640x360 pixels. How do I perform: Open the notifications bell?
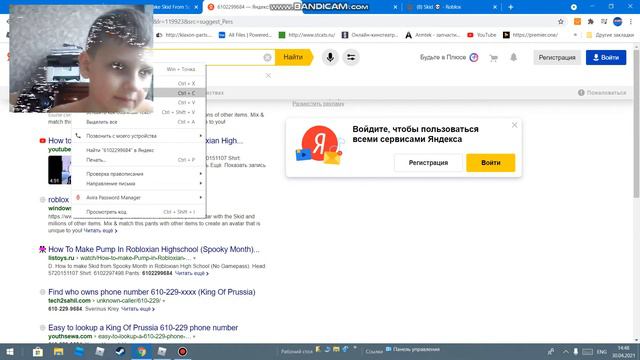(x=513, y=58)
